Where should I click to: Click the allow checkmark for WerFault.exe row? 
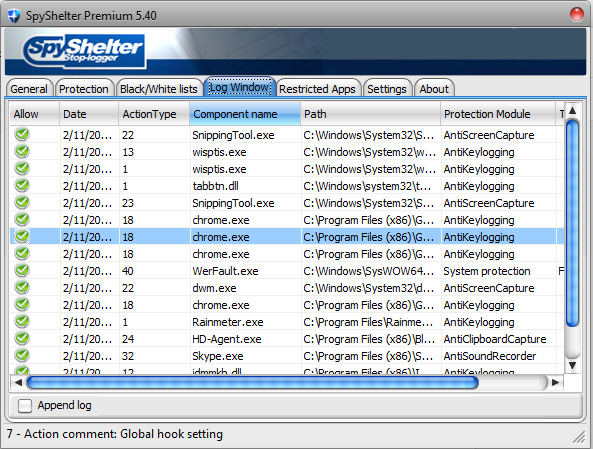click(22, 270)
